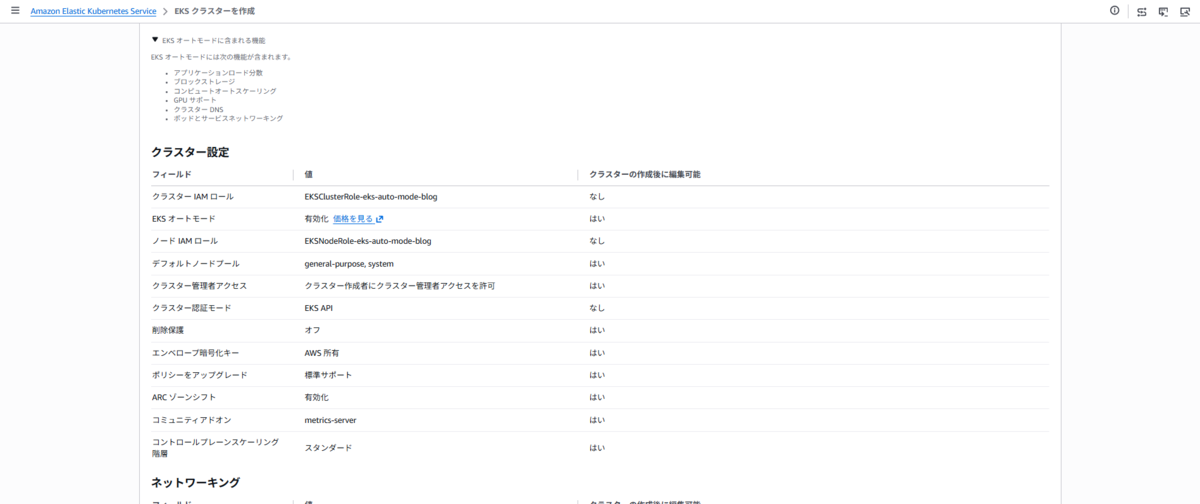This screenshot has width=1200, height=504.
Task: Click the ポッドとサービスネットワーキング bullet item
Action: click(x=228, y=118)
